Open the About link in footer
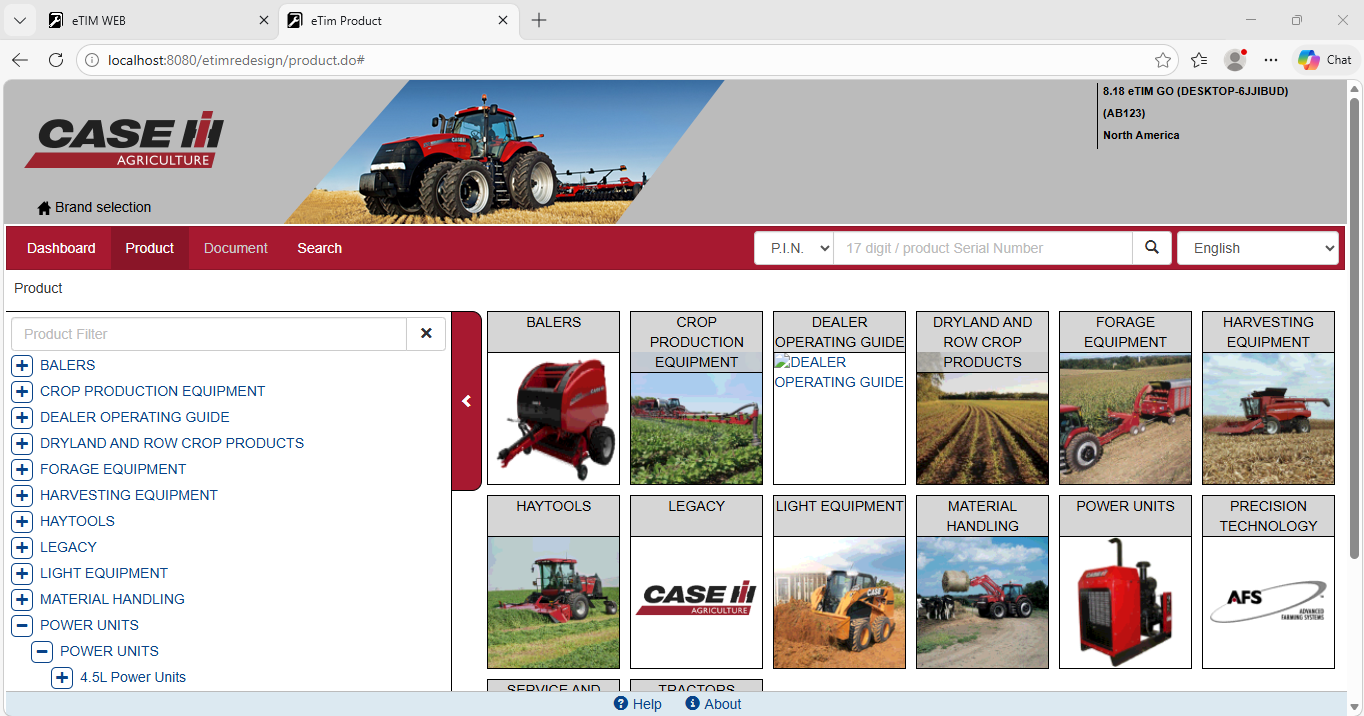1364x716 pixels. [x=713, y=704]
